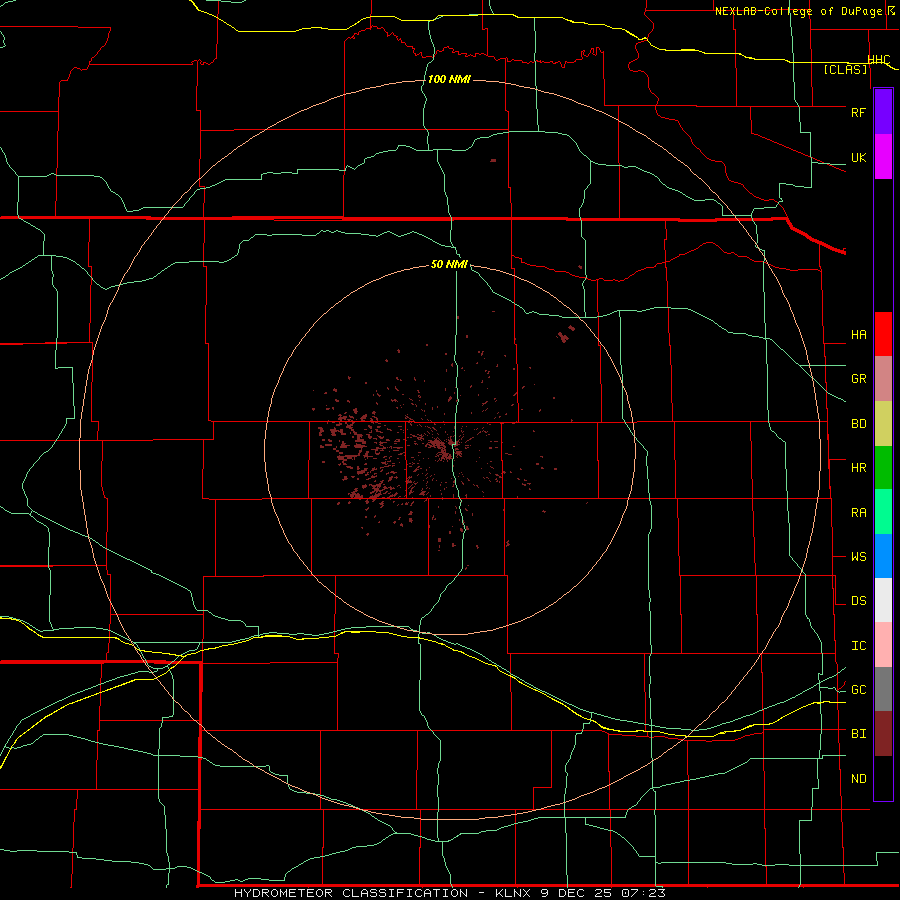Click the GR legend label
This screenshot has width=900, height=900.
tap(858, 379)
